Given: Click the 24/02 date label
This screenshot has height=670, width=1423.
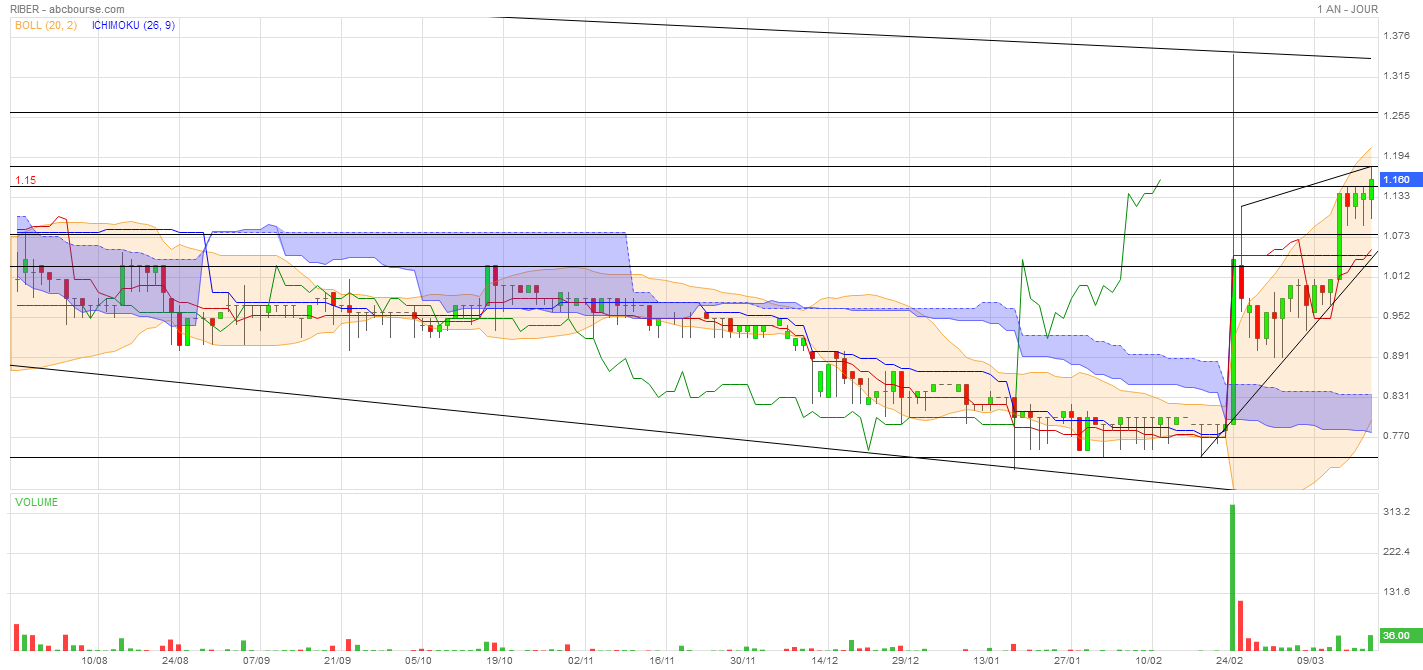Looking at the screenshot, I should (x=1230, y=660).
